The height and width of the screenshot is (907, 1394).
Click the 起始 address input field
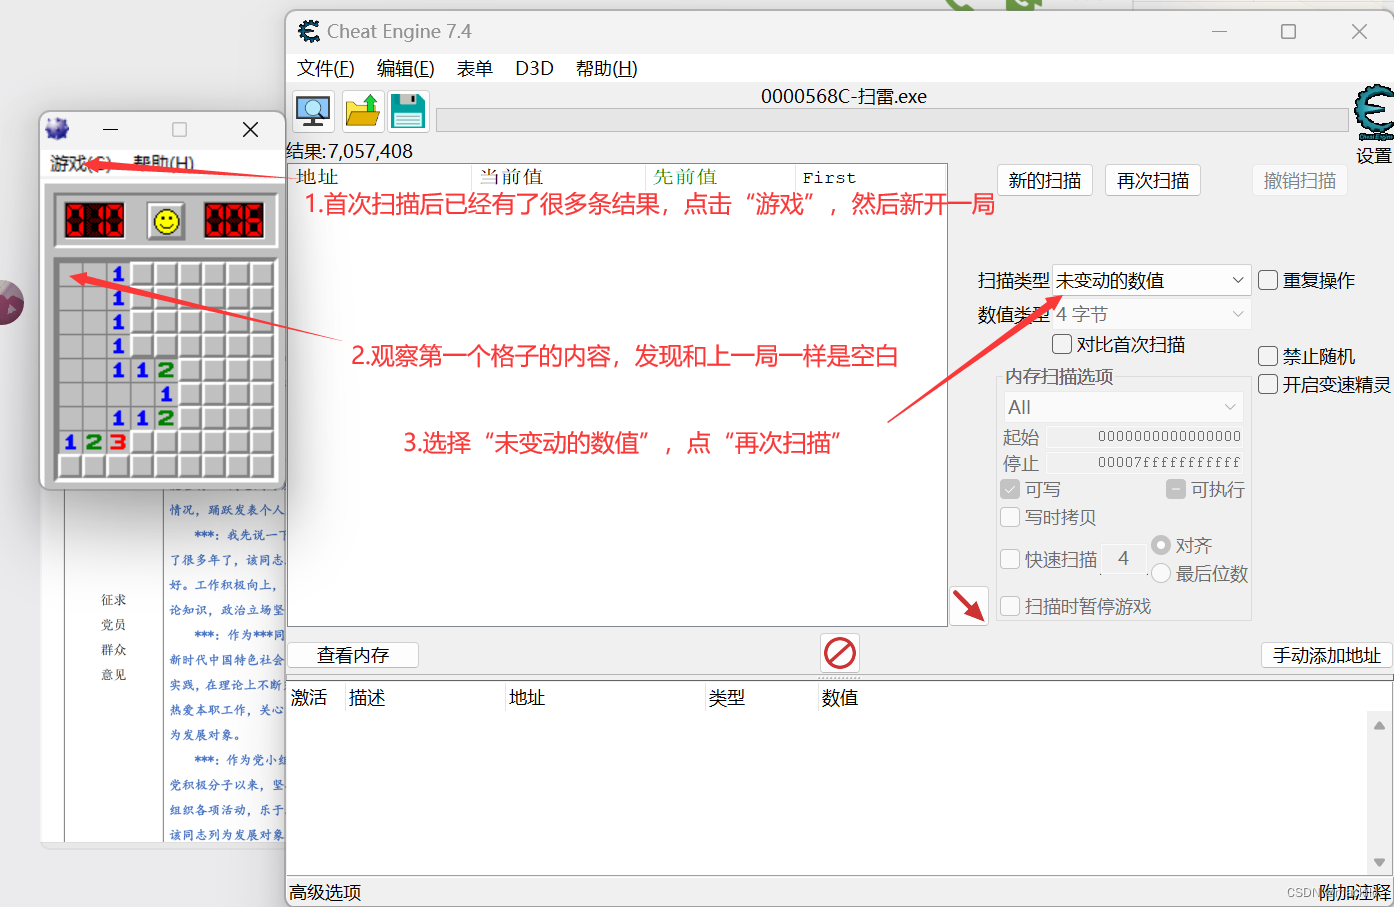pyautogui.click(x=1145, y=436)
